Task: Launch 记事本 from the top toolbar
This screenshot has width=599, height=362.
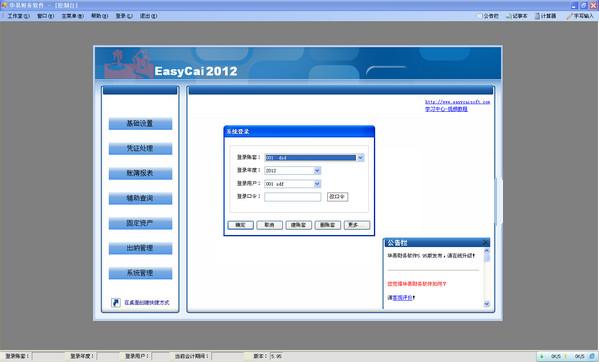Action: click(516, 16)
